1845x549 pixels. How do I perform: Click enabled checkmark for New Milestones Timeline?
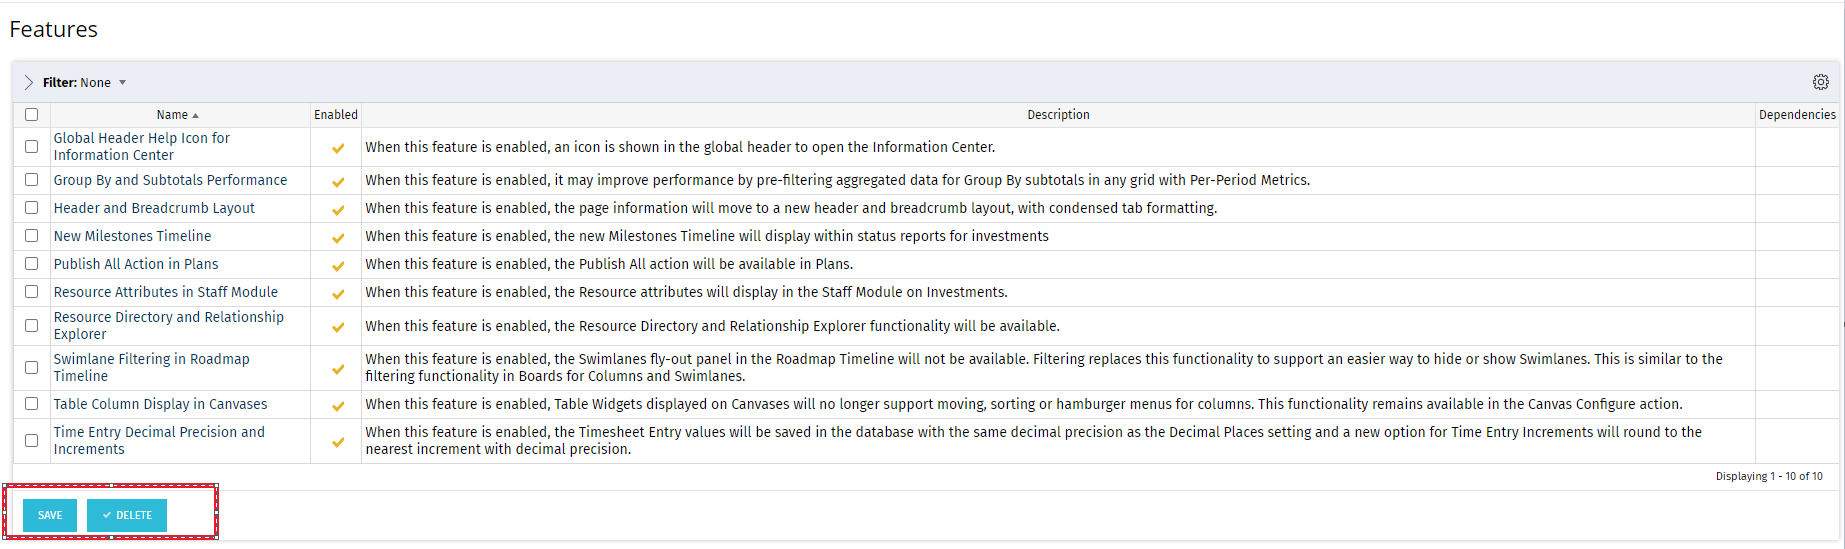[x=338, y=237]
